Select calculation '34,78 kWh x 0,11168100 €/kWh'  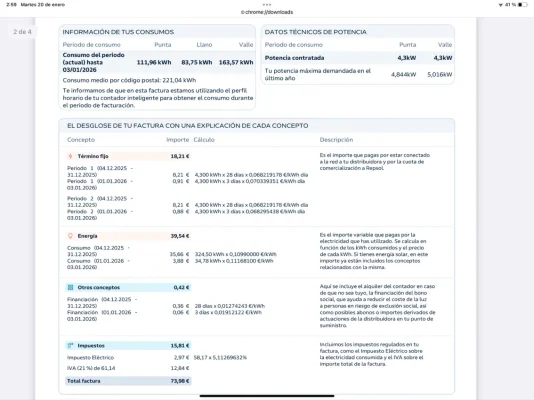tap(234, 261)
